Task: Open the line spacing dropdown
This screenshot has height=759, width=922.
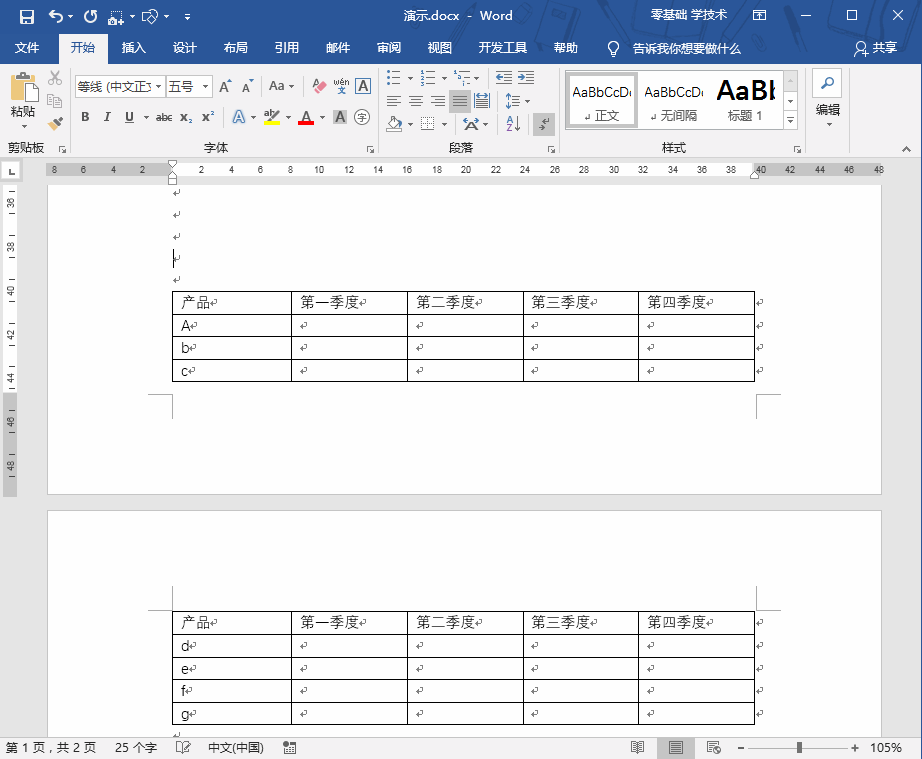Action: (518, 101)
